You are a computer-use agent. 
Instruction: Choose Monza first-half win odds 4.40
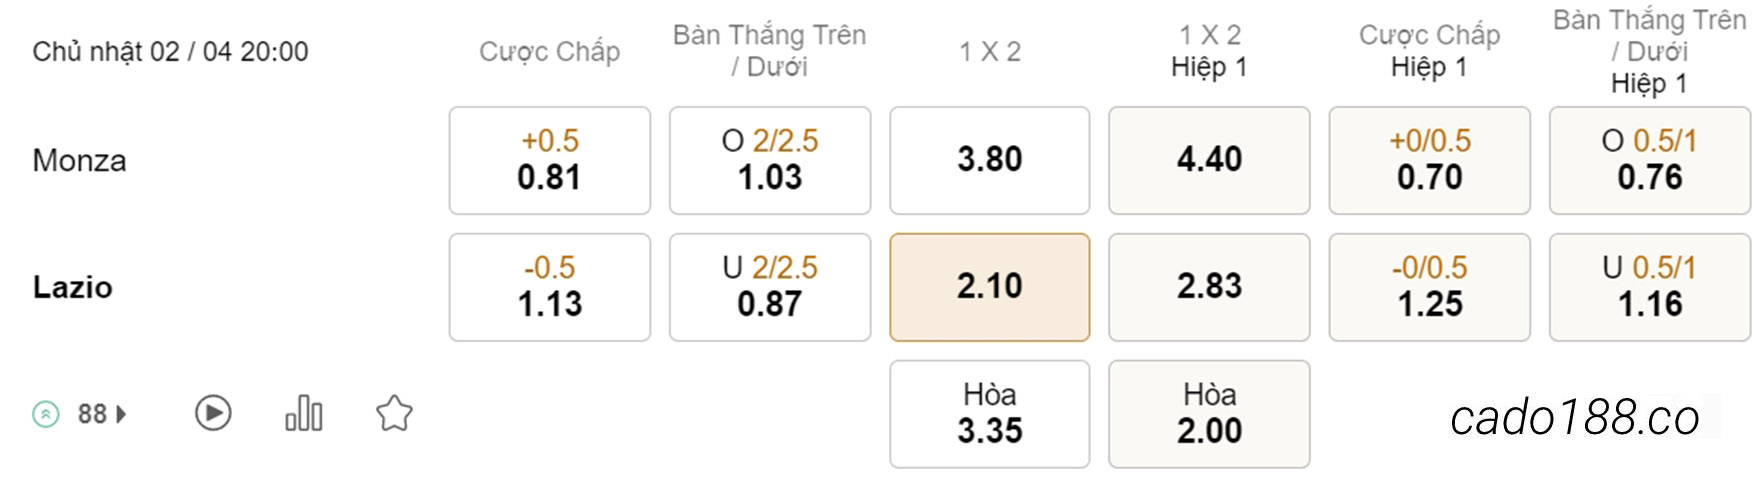tap(1209, 160)
